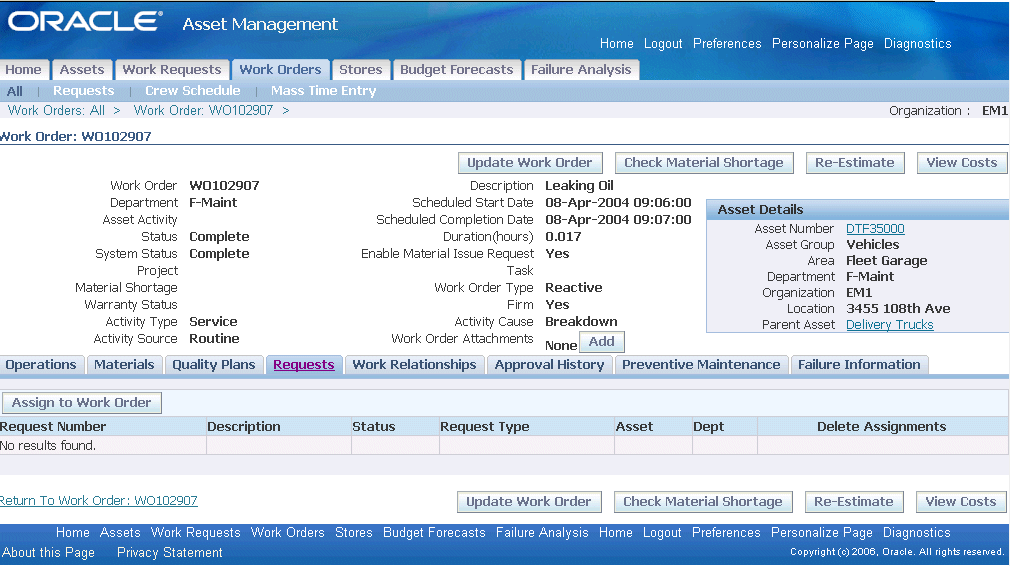
Task: Open the Failure Information sub-tab
Action: (x=859, y=364)
